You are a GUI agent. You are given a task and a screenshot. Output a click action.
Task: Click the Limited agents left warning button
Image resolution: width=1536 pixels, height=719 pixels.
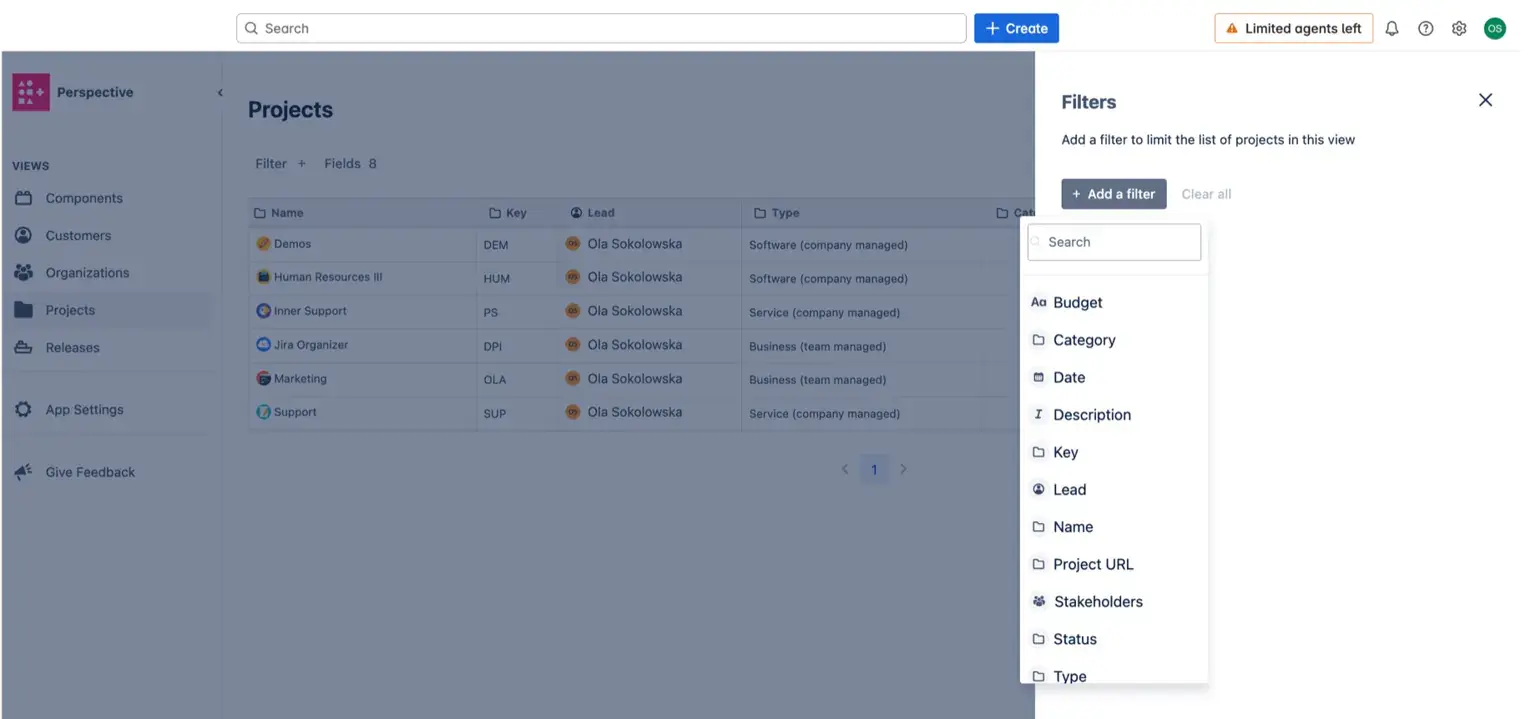pyautogui.click(x=1293, y=29)
